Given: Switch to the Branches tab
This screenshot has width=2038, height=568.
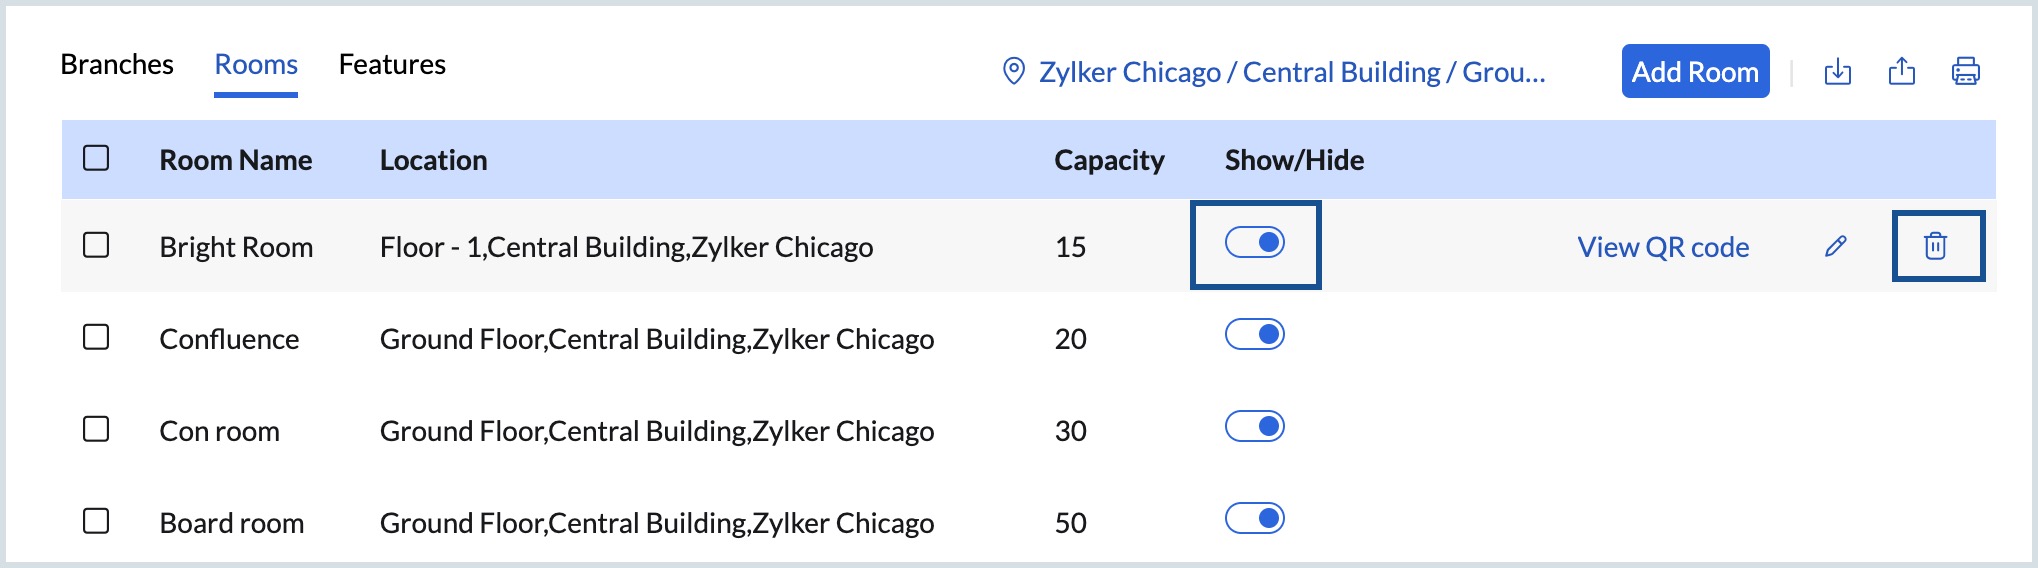Looking at the screenshot, I should (117, 65).
